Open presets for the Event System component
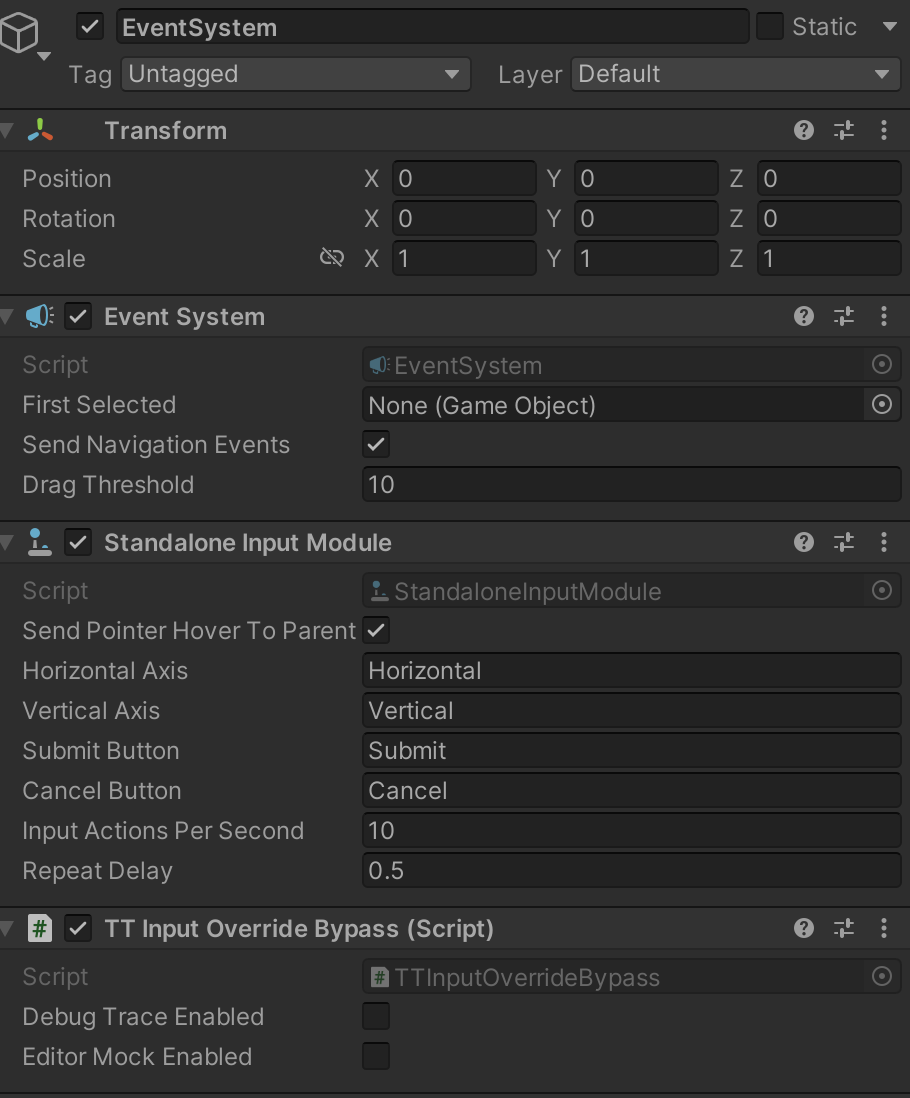This screenshot has width=910, height=1098. coord(844,316)
